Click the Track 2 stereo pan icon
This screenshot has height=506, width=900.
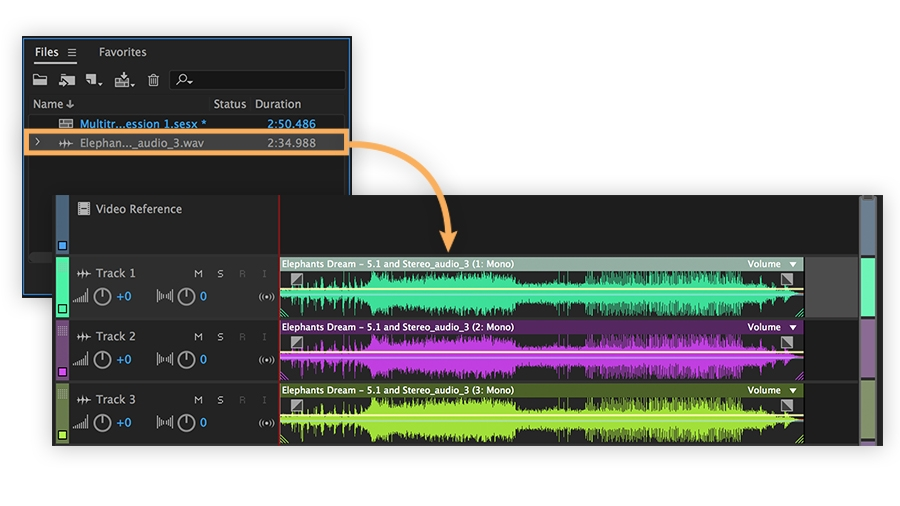click(x=165, y=360)
